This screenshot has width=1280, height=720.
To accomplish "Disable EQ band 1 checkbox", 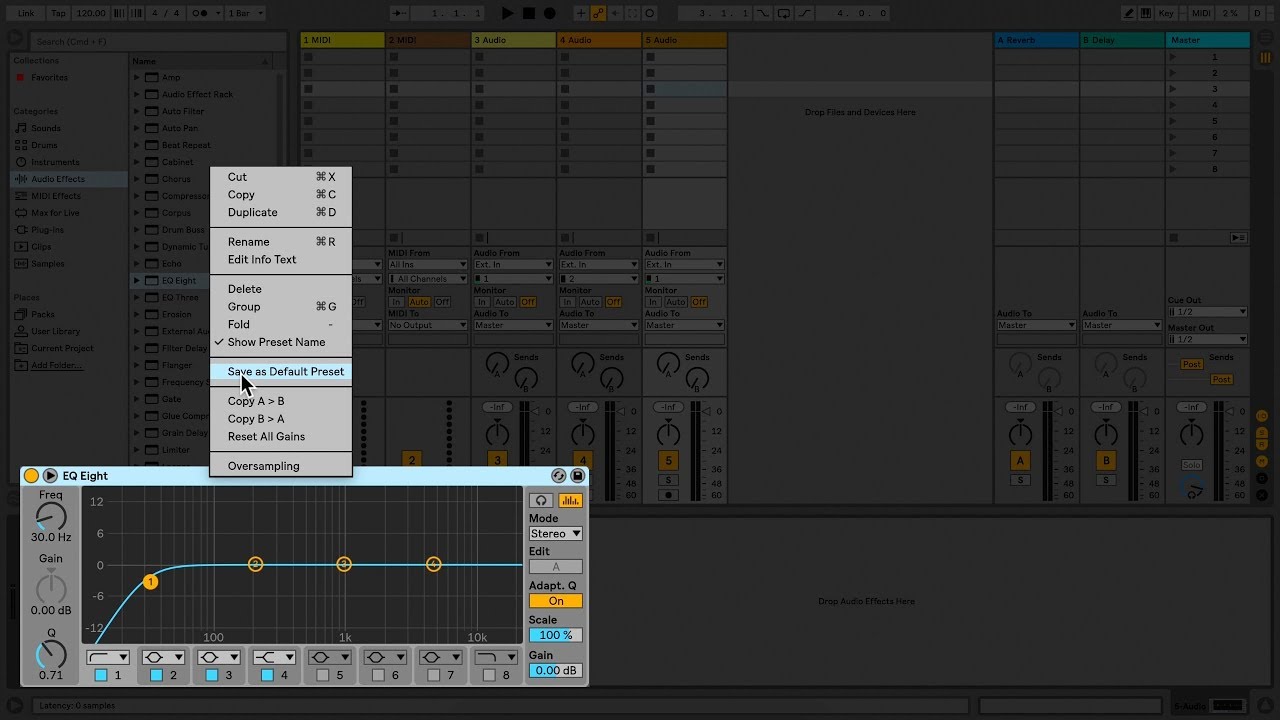I will click(x=100, y=675).
